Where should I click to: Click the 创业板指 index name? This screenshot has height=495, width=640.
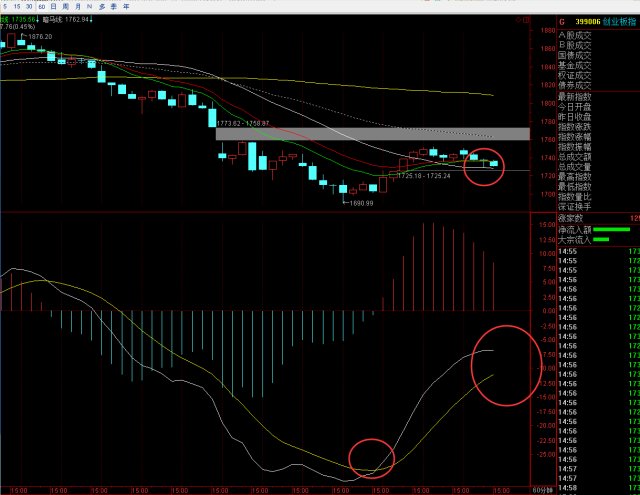click(619, 19)
